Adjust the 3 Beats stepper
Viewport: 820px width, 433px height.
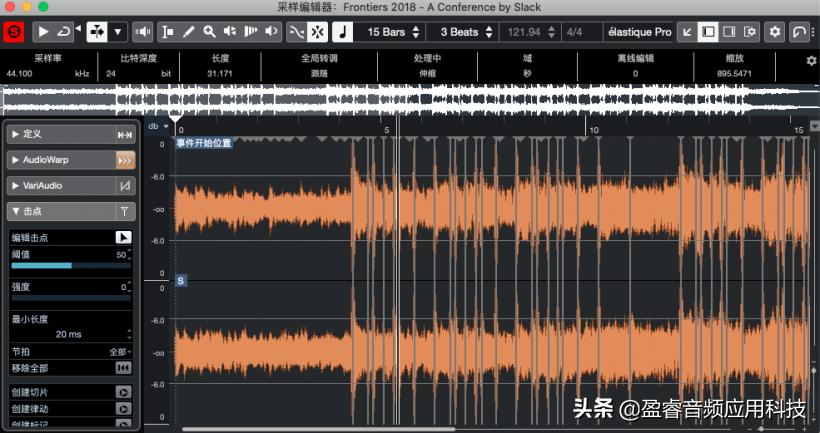[489, 32]
